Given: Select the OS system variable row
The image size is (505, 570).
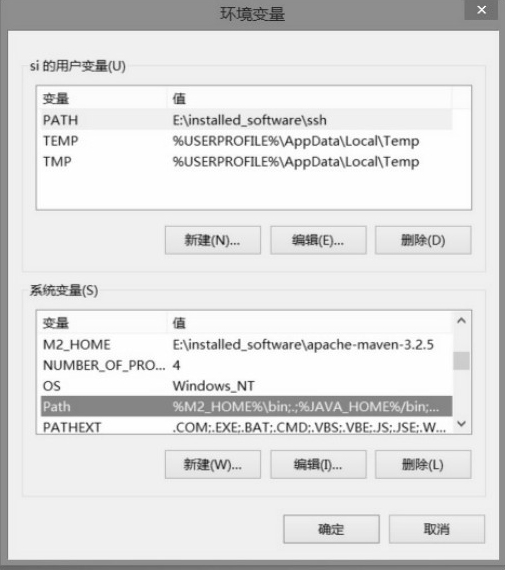Looking at the screenshot, I should coord(247,386).
